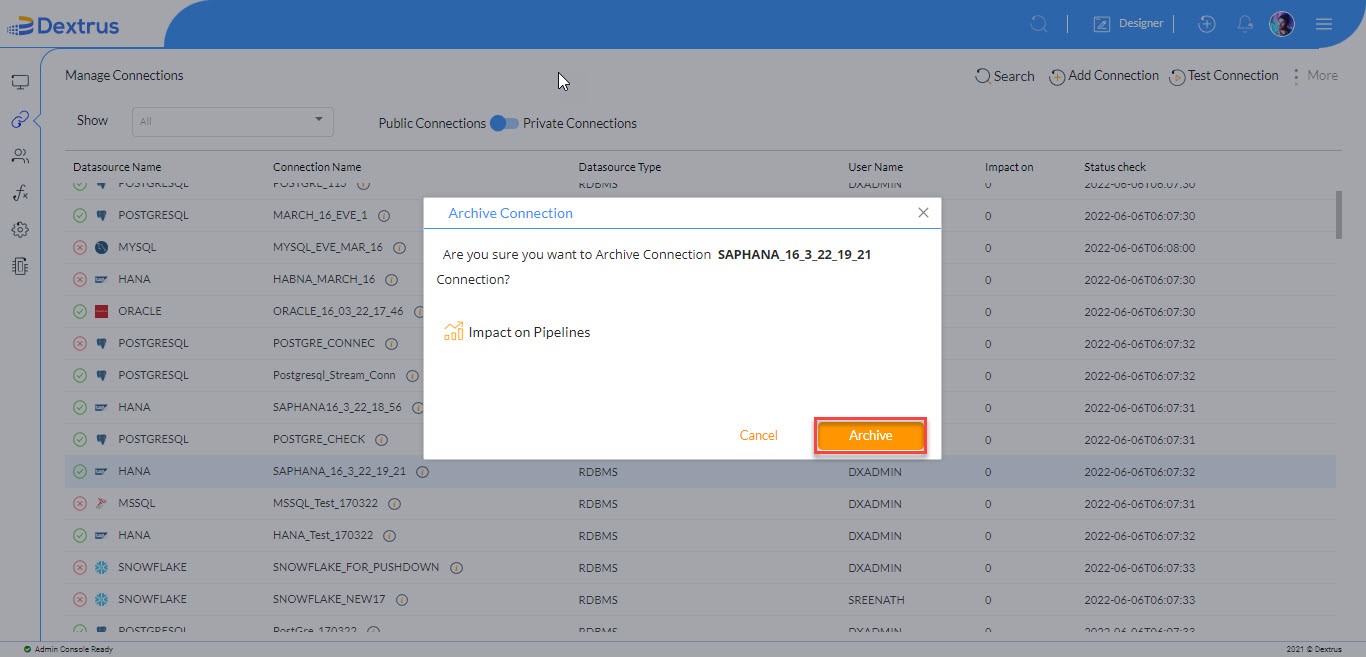Open the chip icon in left sidebar
The width and height of the screenshot is (1366, 657).
point(20,266)
